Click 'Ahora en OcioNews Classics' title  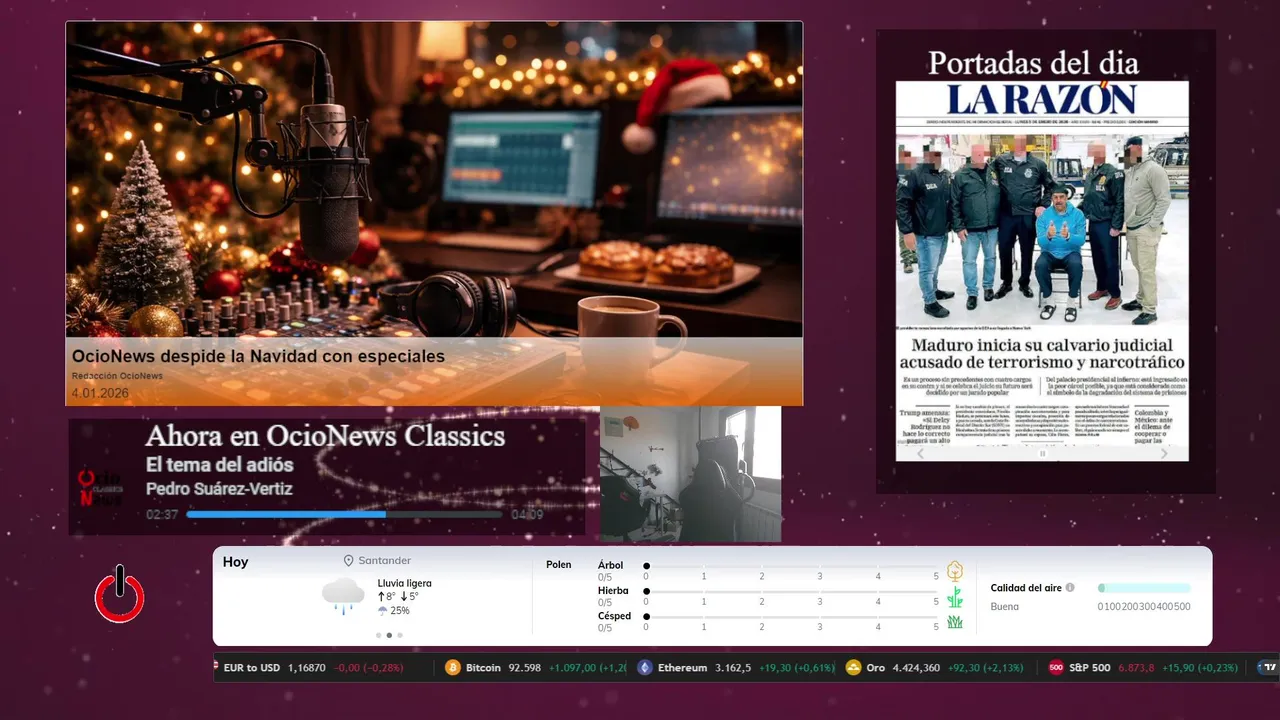pyautogui.click(x=325, y=436)
